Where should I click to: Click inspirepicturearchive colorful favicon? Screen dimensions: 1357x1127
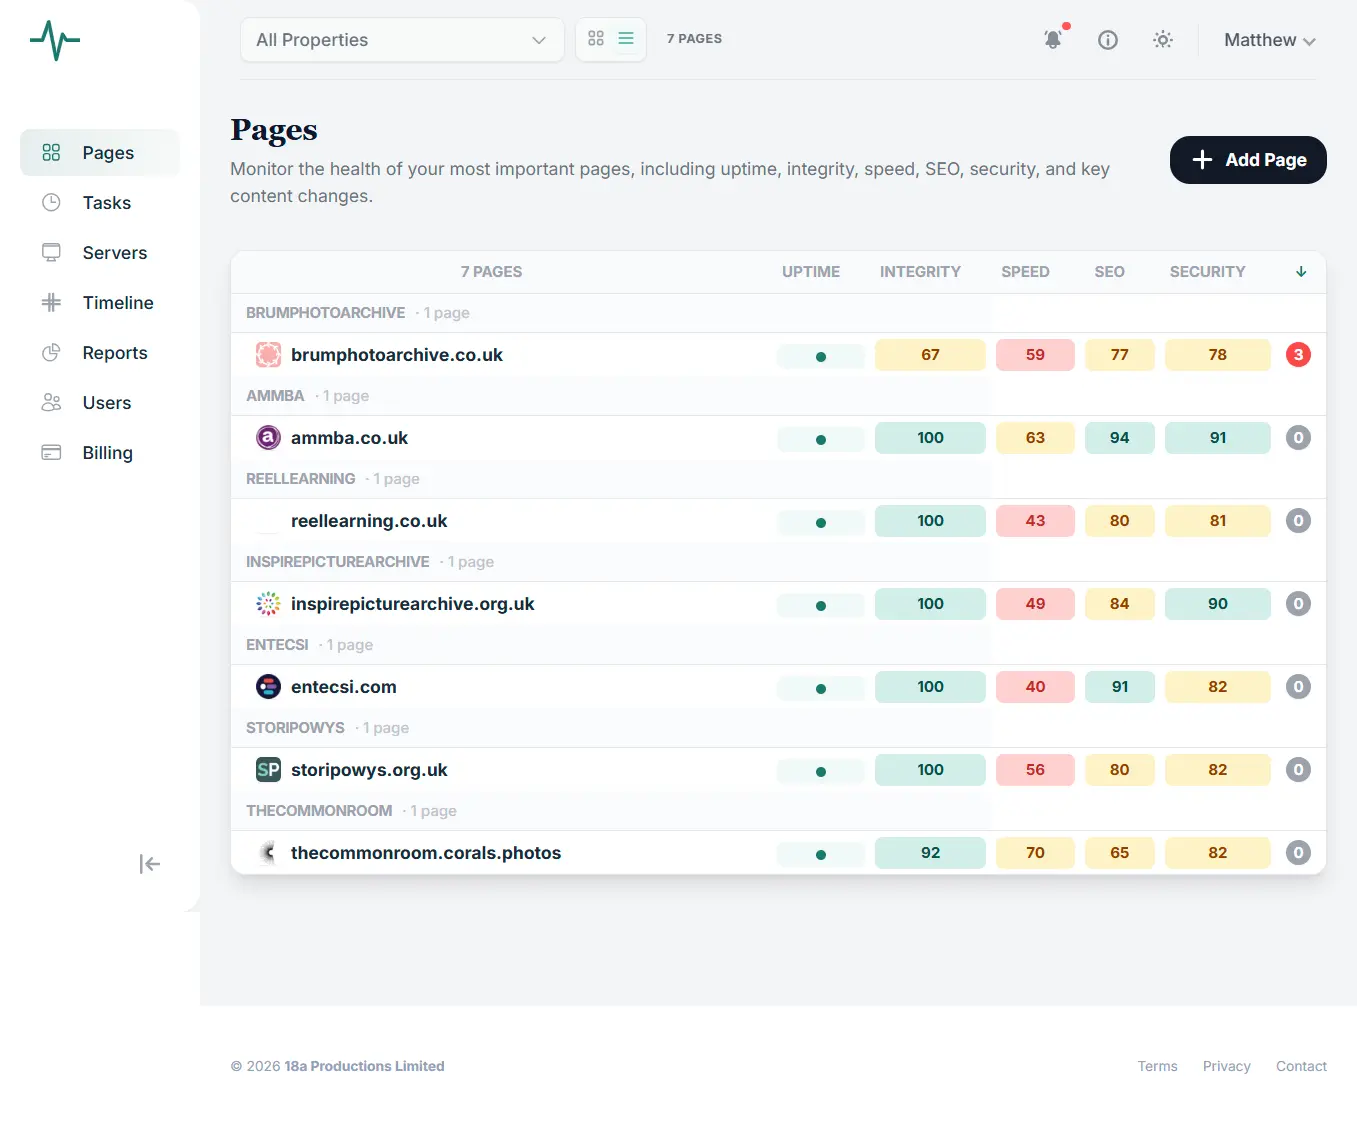tap(268, 603)
